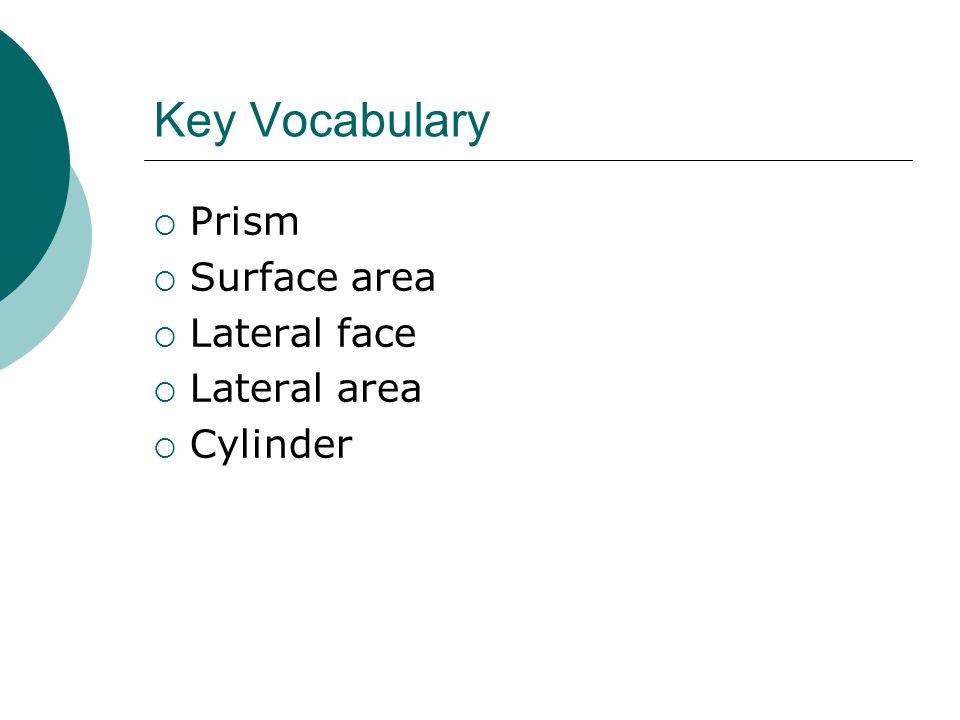Click the circle bullet beside Prism
The height and width of the screenshot is (720, 960).
pos(165,225)
